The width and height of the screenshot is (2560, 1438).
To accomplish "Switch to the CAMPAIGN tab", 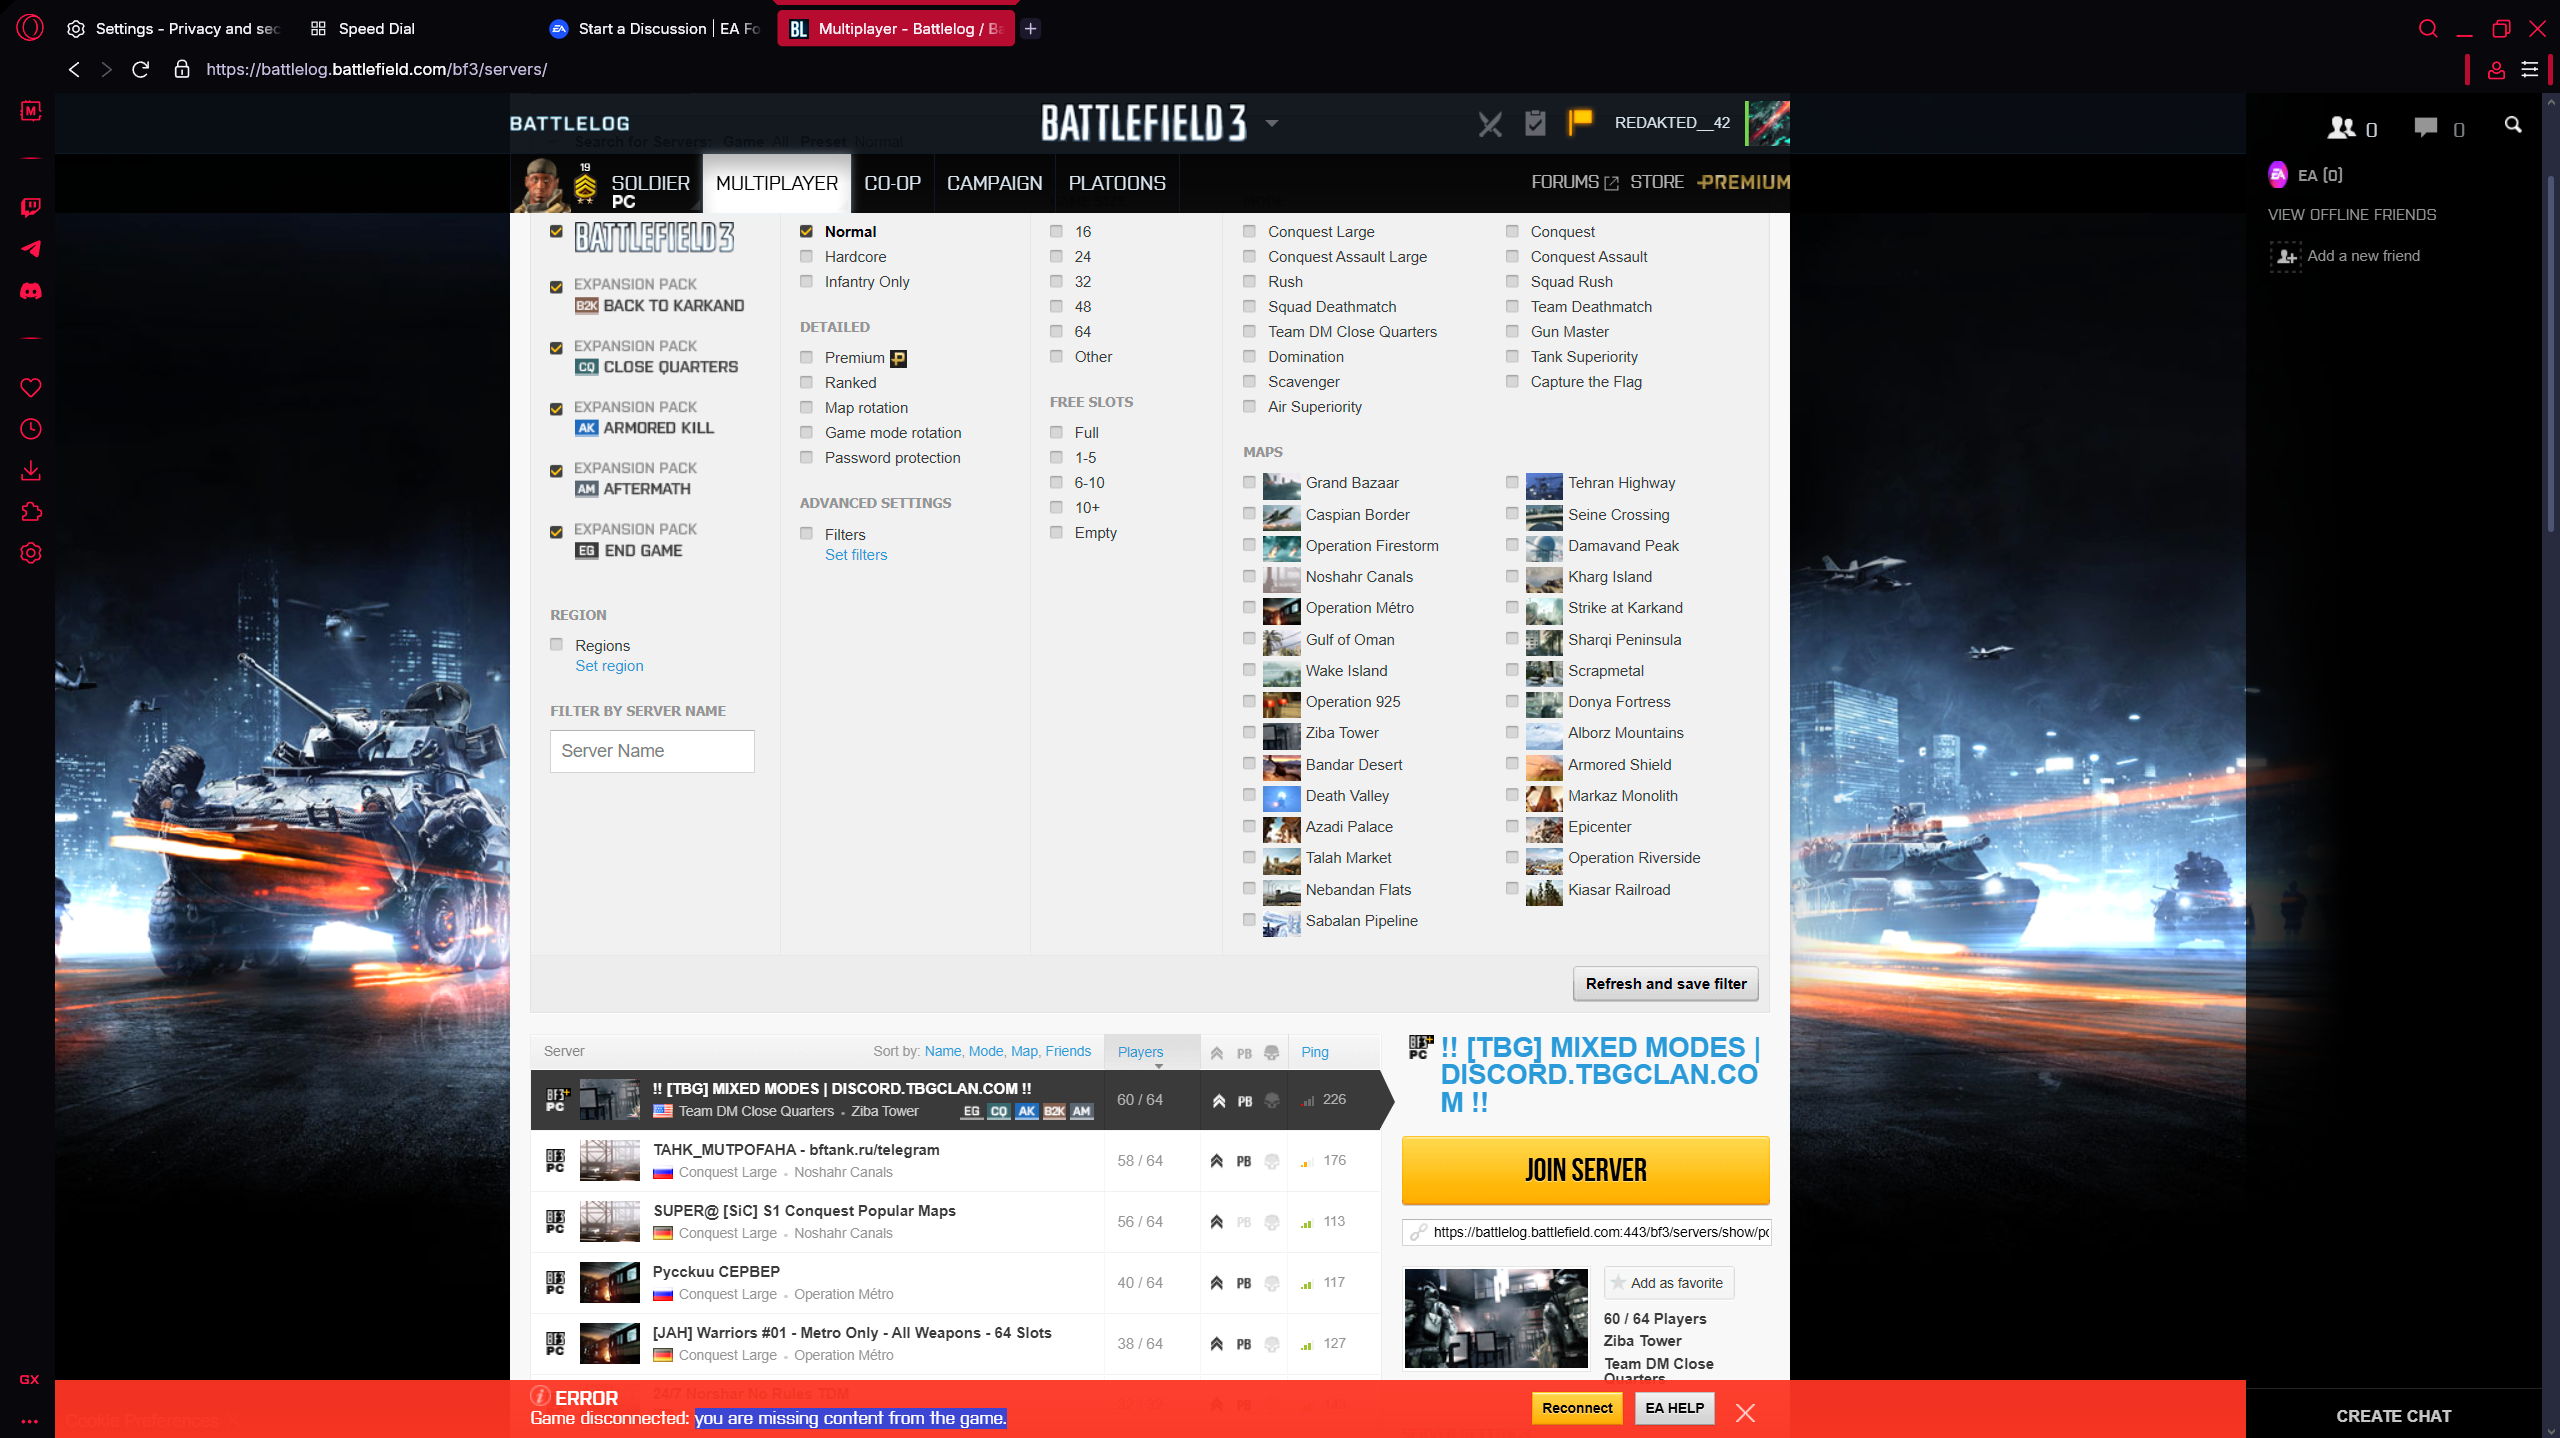I will click(993, 183).
